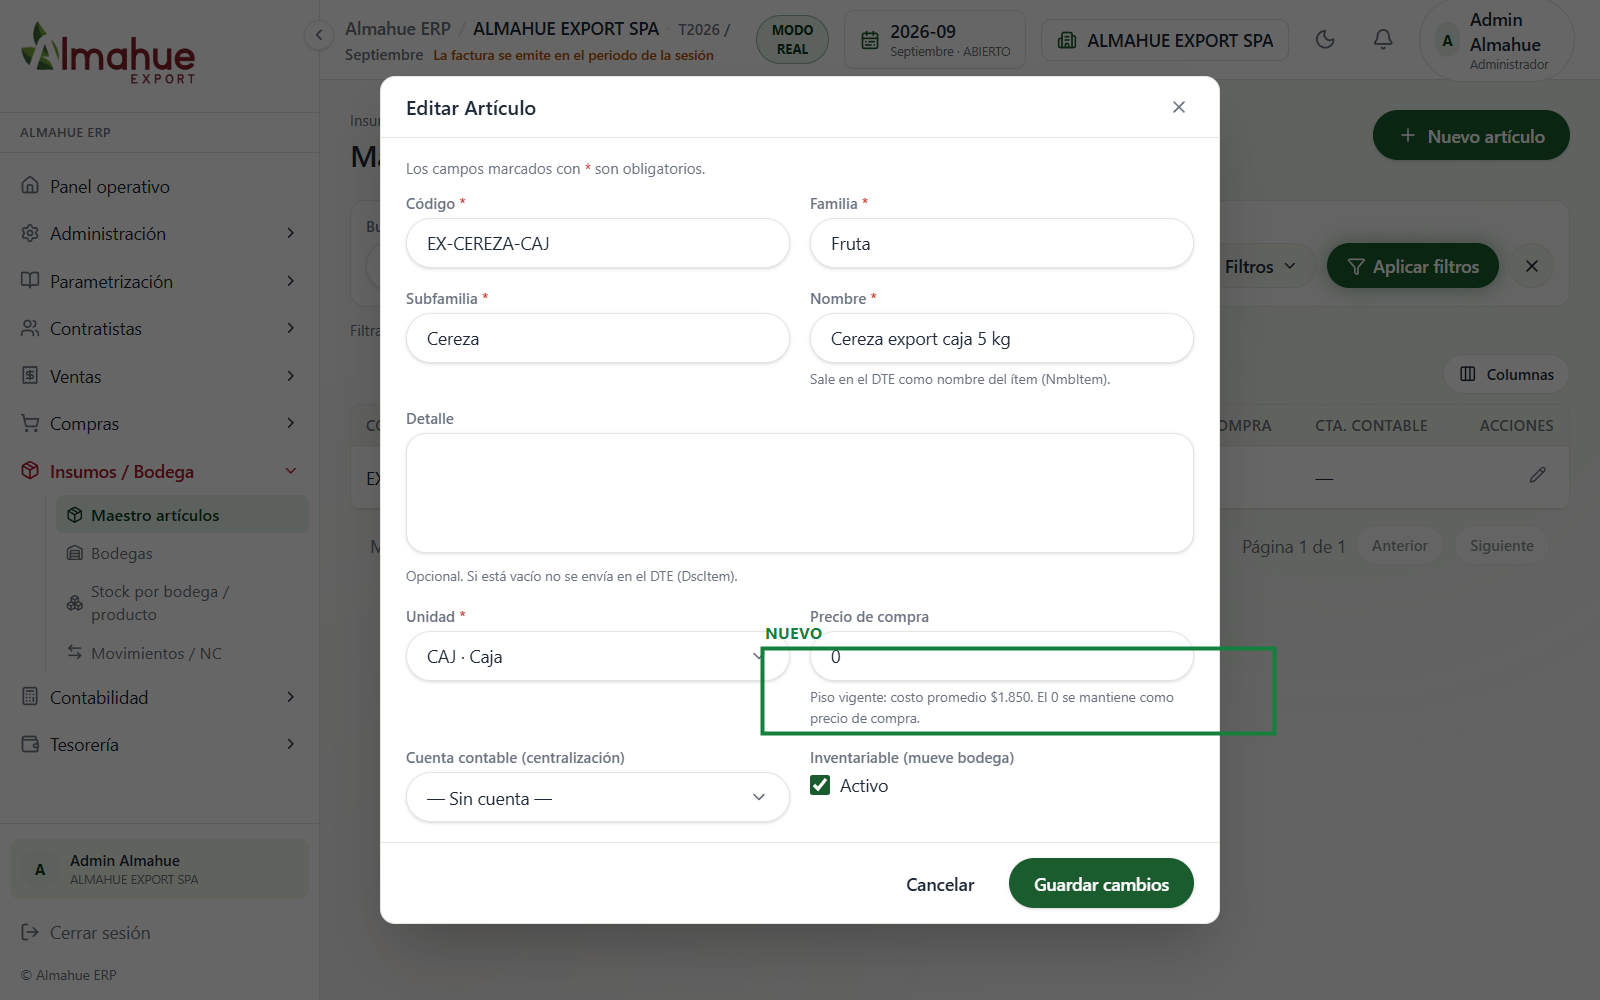Click the Parametrización book icon
Image resolution: width=1600 pixels, height=1000 pixels.
(x=30, y=281)
